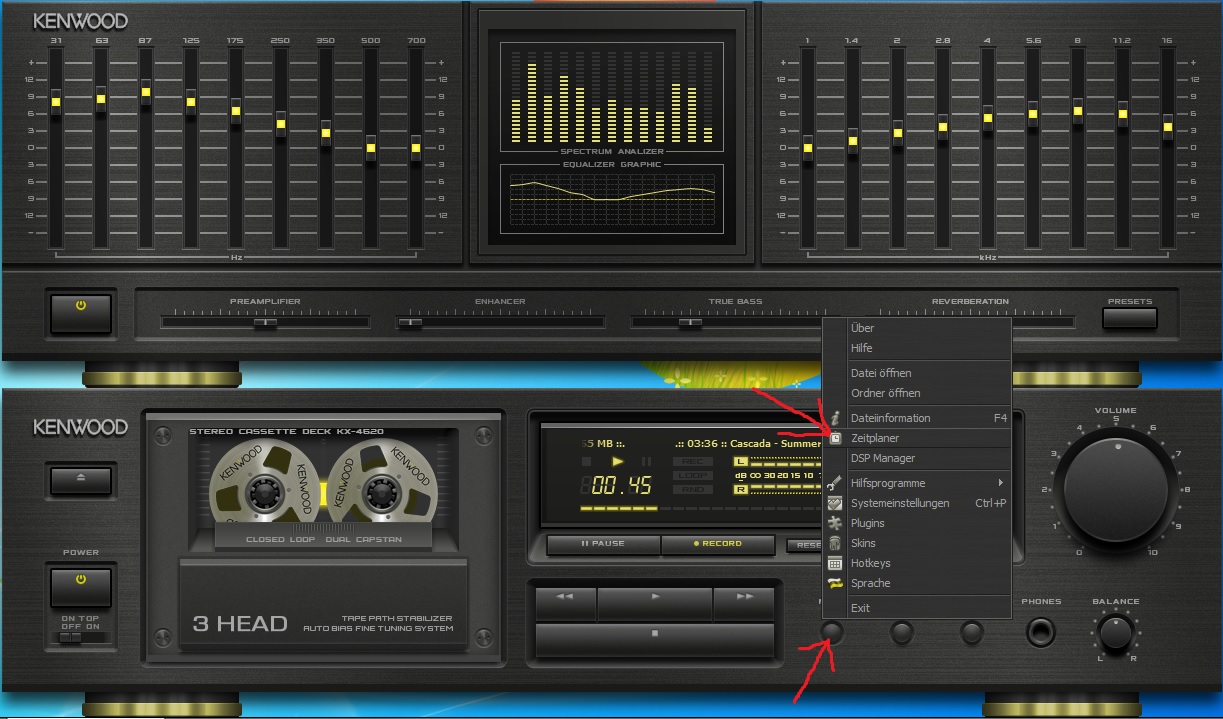
Task: Click the Systemeinstellungen checkmark icon
Action: [x=835, y=503]
